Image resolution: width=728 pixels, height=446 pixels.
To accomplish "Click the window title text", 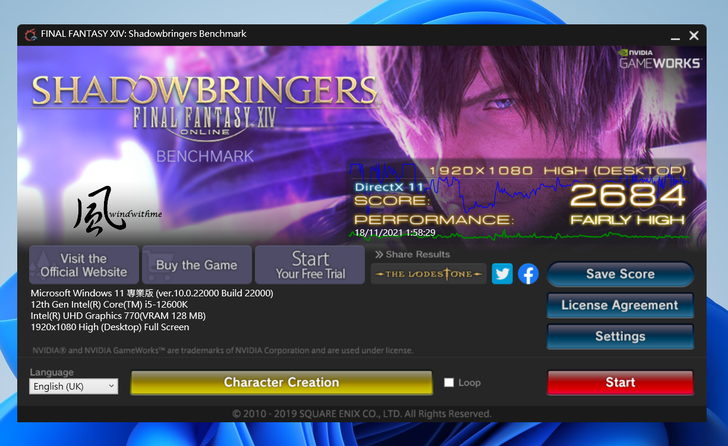I will click(x=143, y=34).
